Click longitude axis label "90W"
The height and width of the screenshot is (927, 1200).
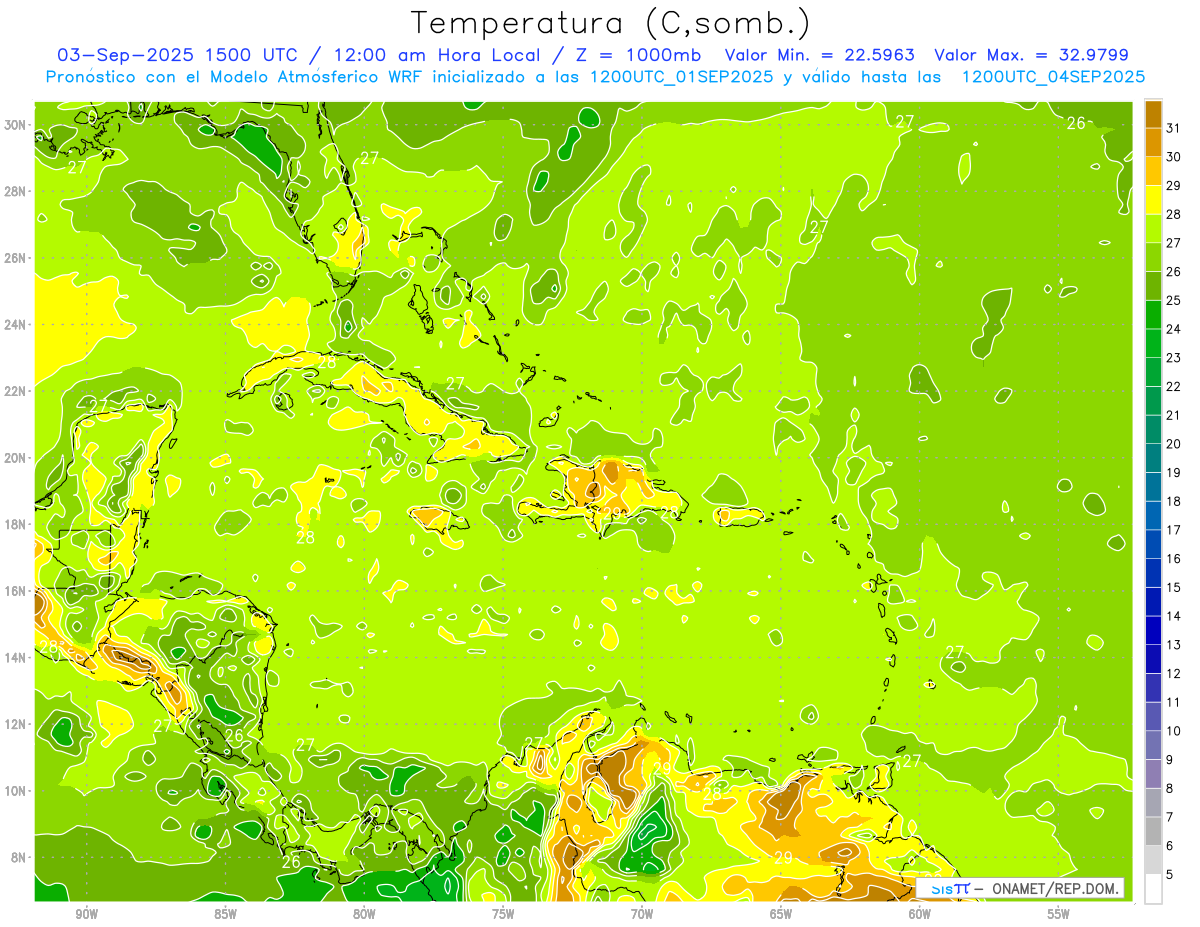(x=86, y=914)
